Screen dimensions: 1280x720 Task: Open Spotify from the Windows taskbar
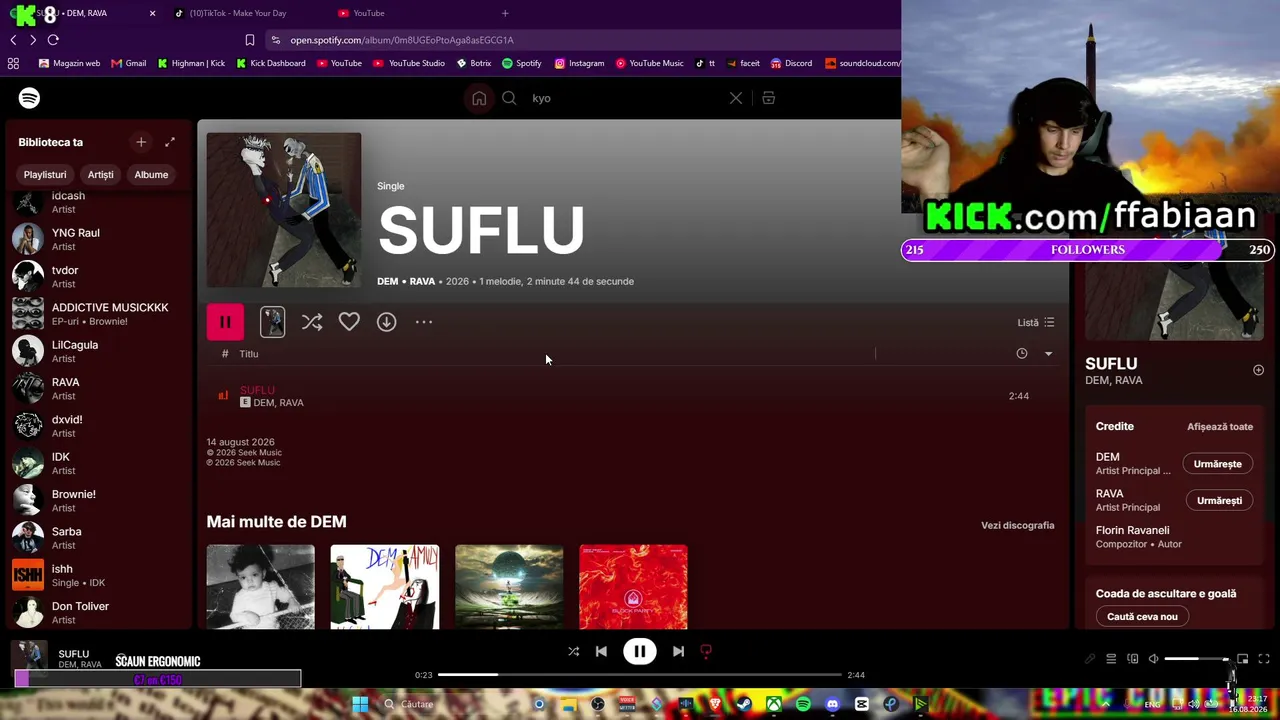(803, 704)
